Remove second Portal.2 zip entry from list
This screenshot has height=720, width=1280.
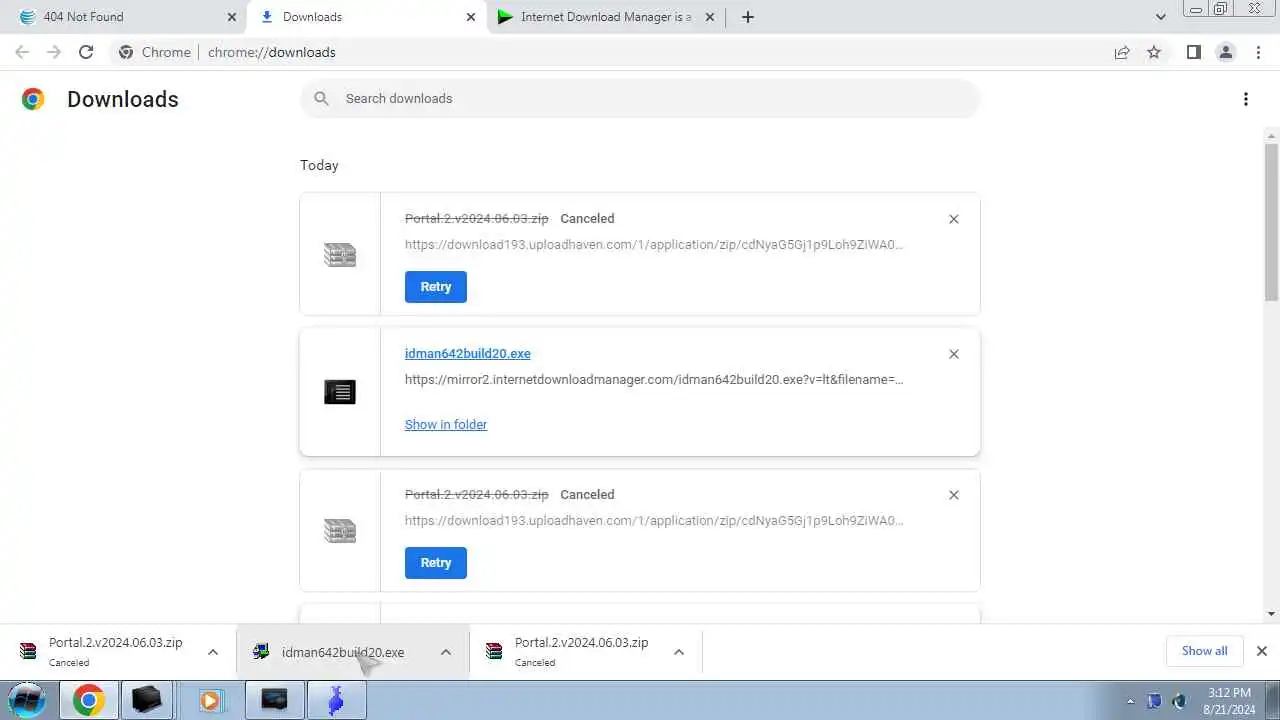point(954,495)
